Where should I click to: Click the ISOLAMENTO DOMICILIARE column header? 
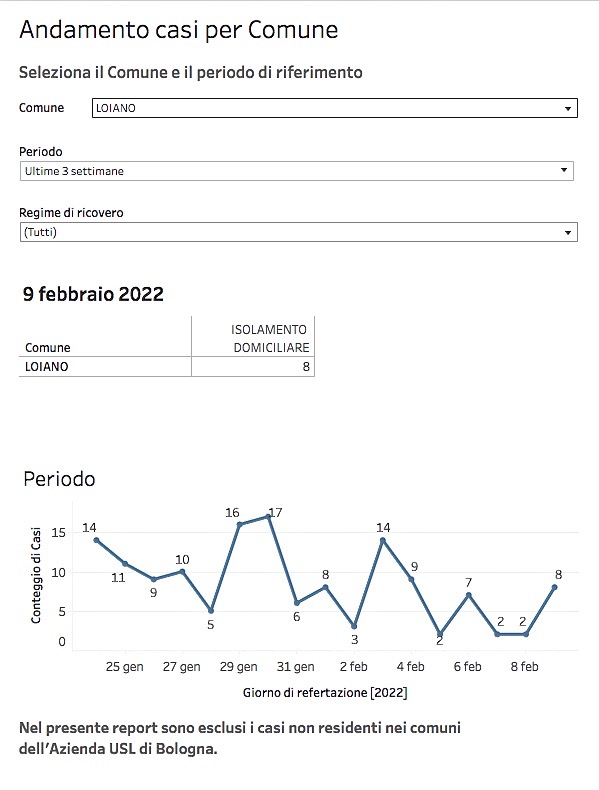(270, 339)
